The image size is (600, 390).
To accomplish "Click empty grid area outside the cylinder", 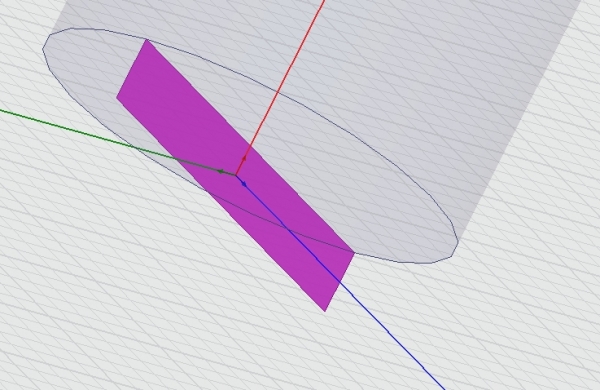I will click(x=115, y=287).
